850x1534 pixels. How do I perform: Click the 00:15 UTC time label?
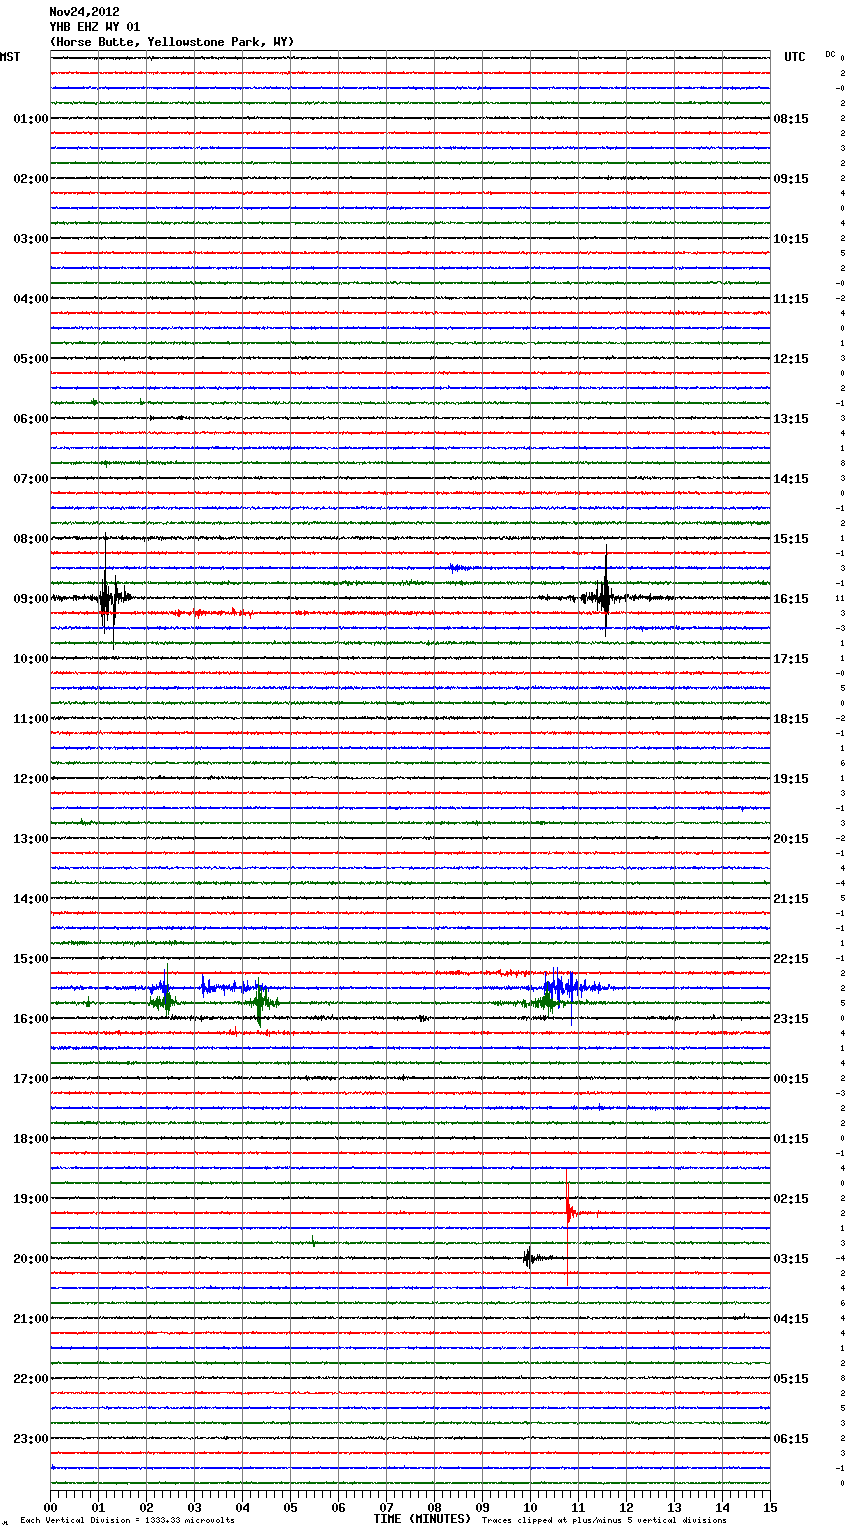pos(791,1079)
